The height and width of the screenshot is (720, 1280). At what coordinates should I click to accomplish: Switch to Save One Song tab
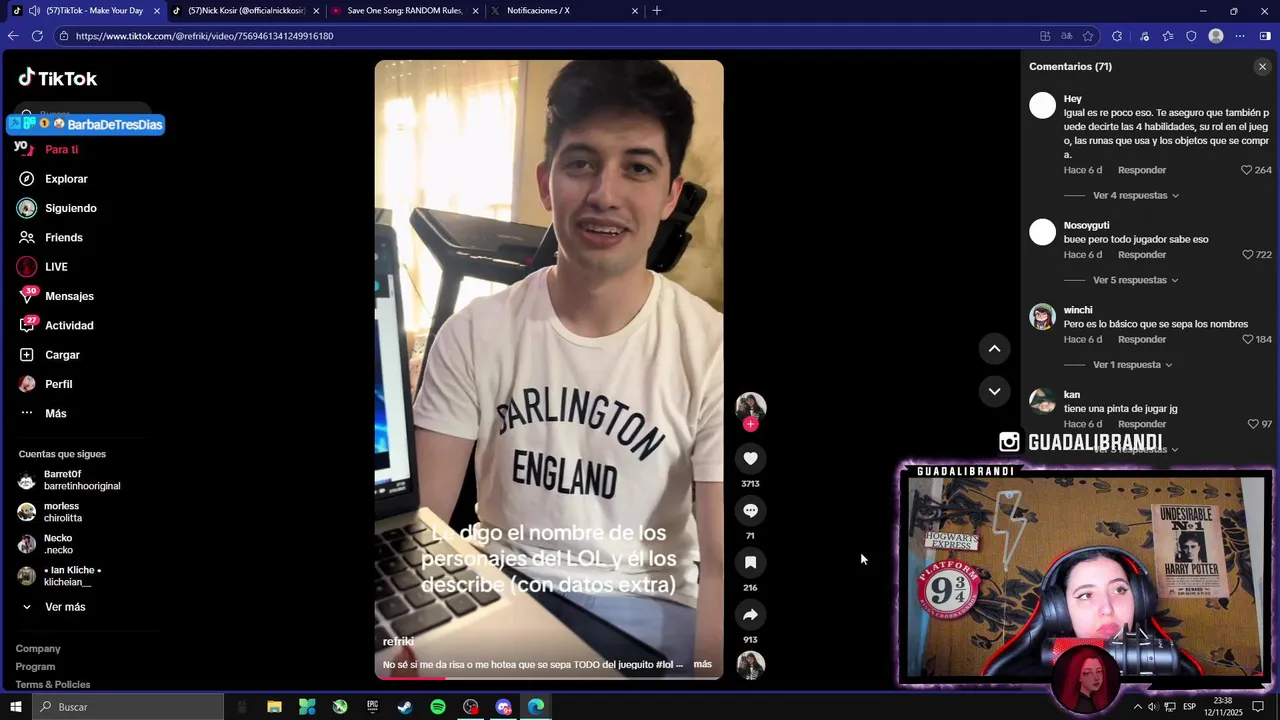click(x=405, y=11)
